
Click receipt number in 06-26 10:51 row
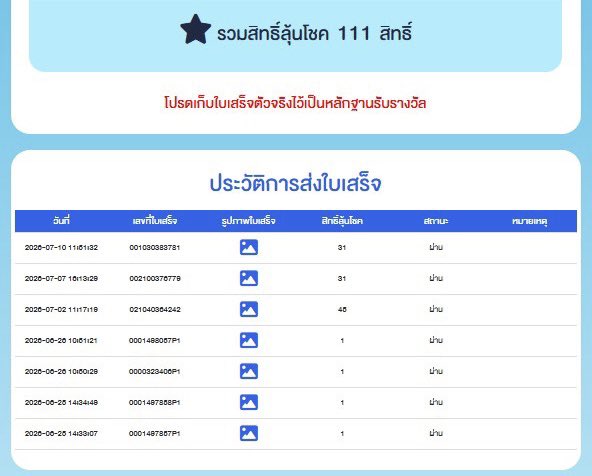[155, 340]
